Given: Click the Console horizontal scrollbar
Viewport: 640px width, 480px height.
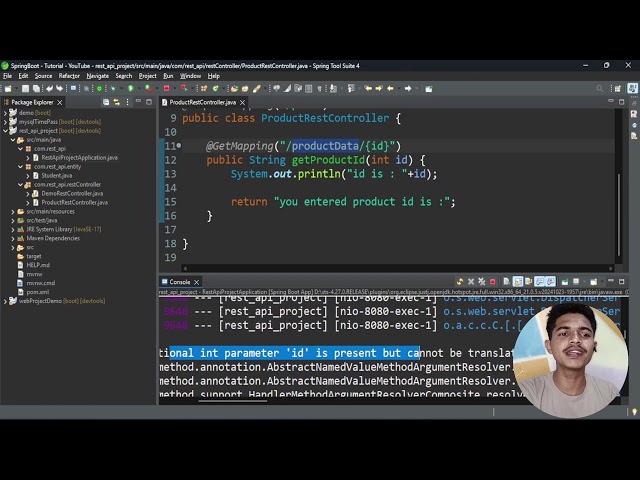Looking at the screenshot, I should pyautogui.click(x=233, y=401).
